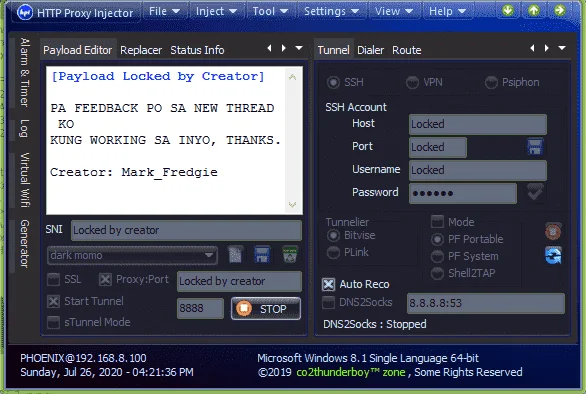Open the Alarm & Timer side tab
The width and height of the screenshot is (586, 394).
point(24,73)
